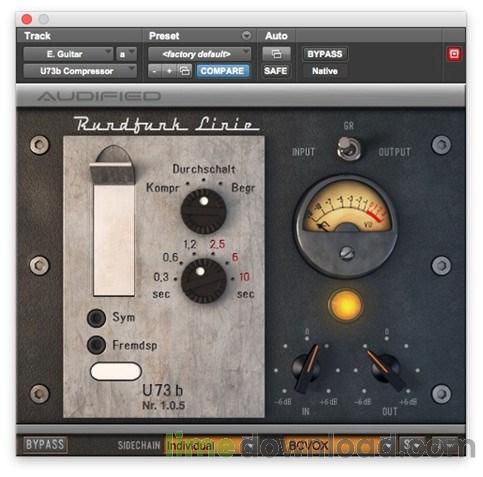Viewport: 483px width, 477px height.
Task: Expand the U73b Compressor plug-in selector
Action: 80,71
